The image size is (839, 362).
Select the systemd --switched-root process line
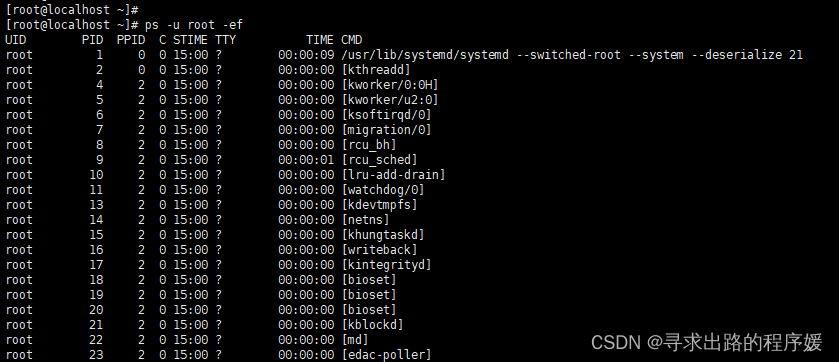(404, 55)
